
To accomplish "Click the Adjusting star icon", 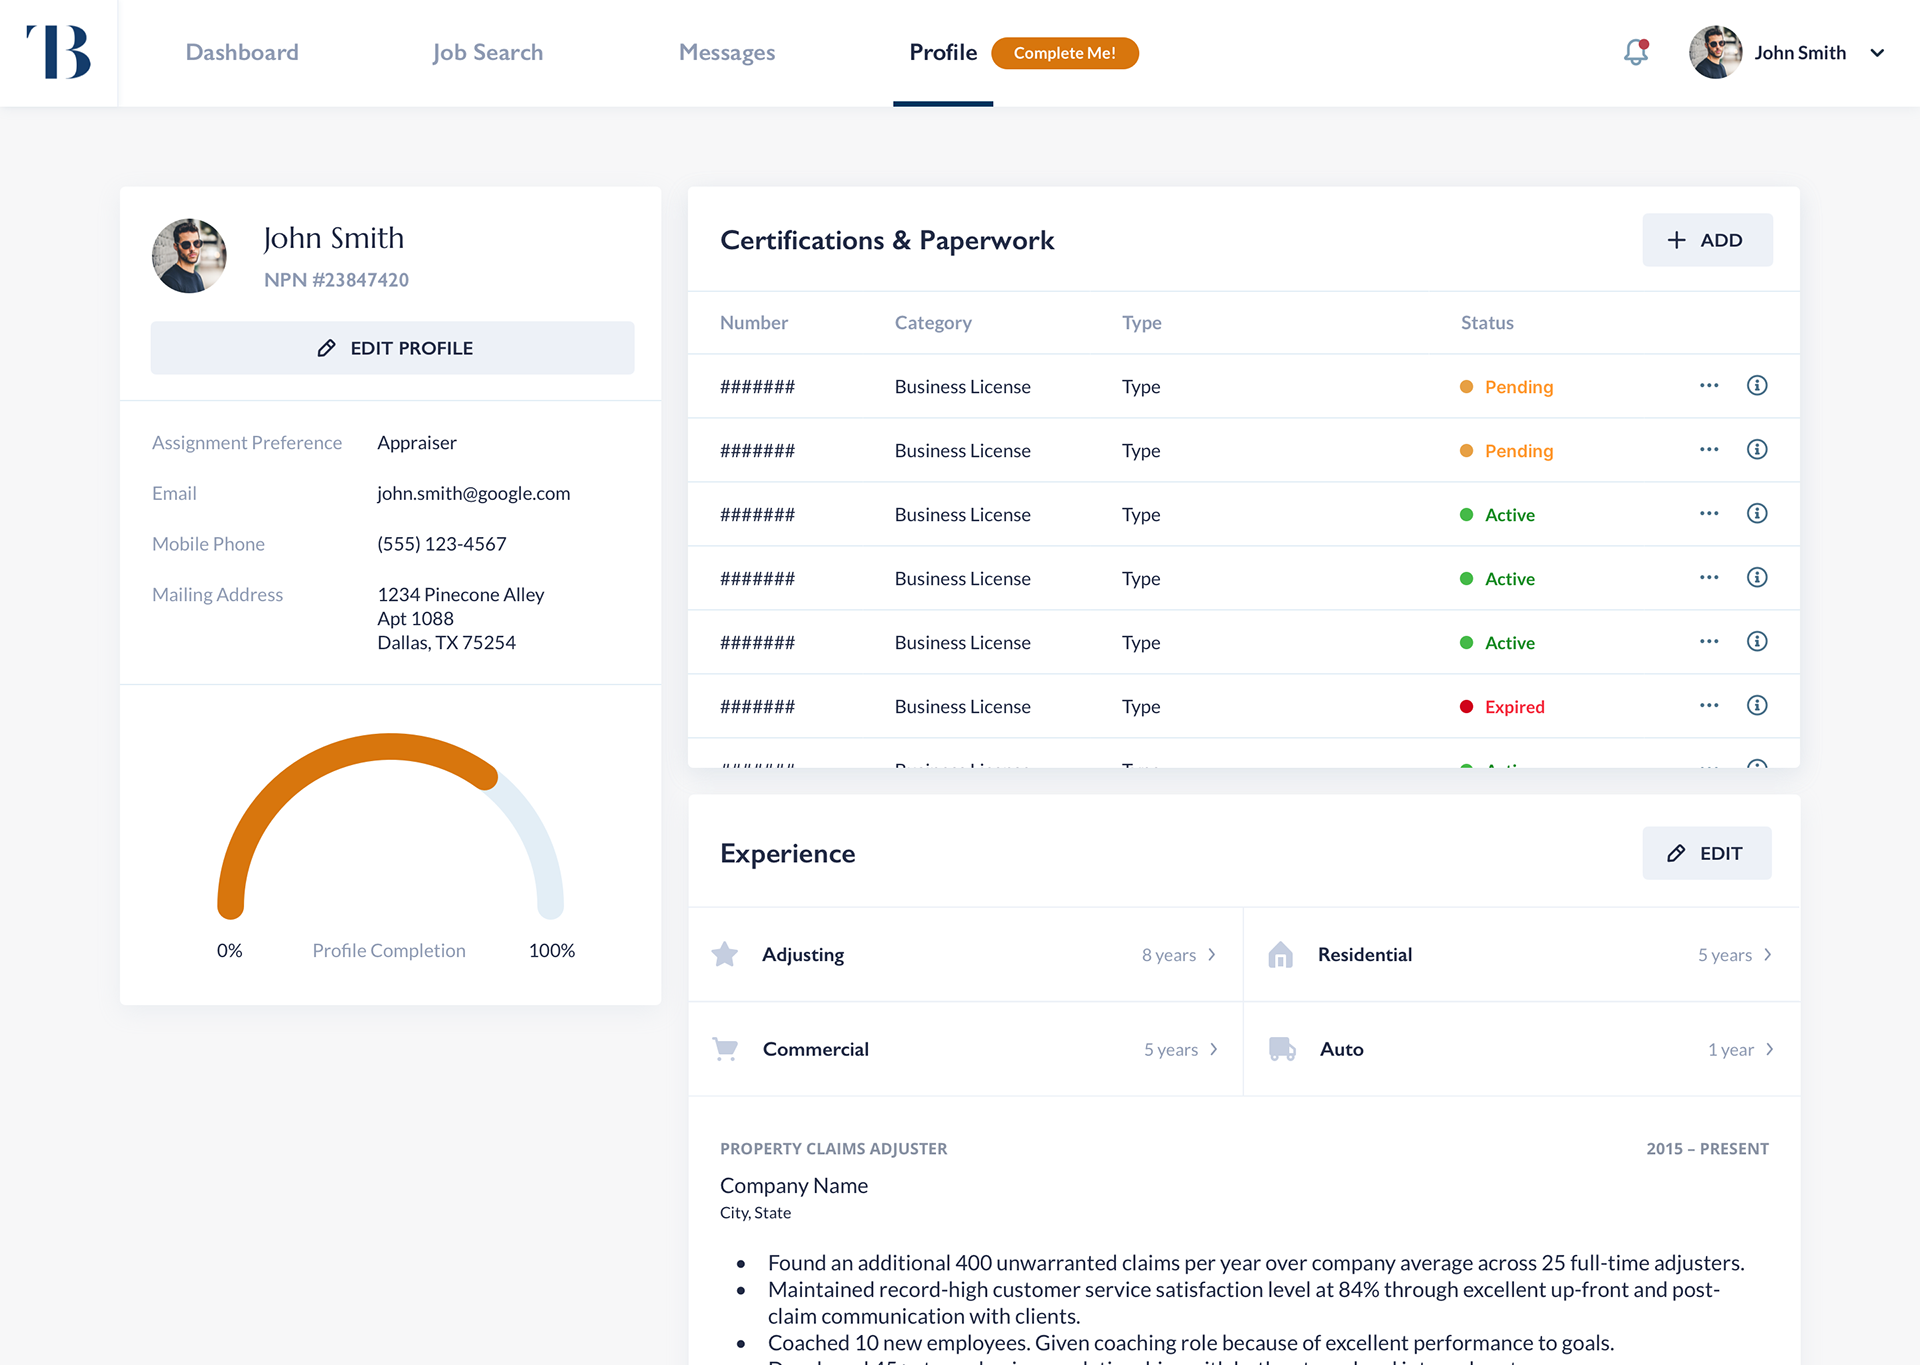I will click(725, 955).
